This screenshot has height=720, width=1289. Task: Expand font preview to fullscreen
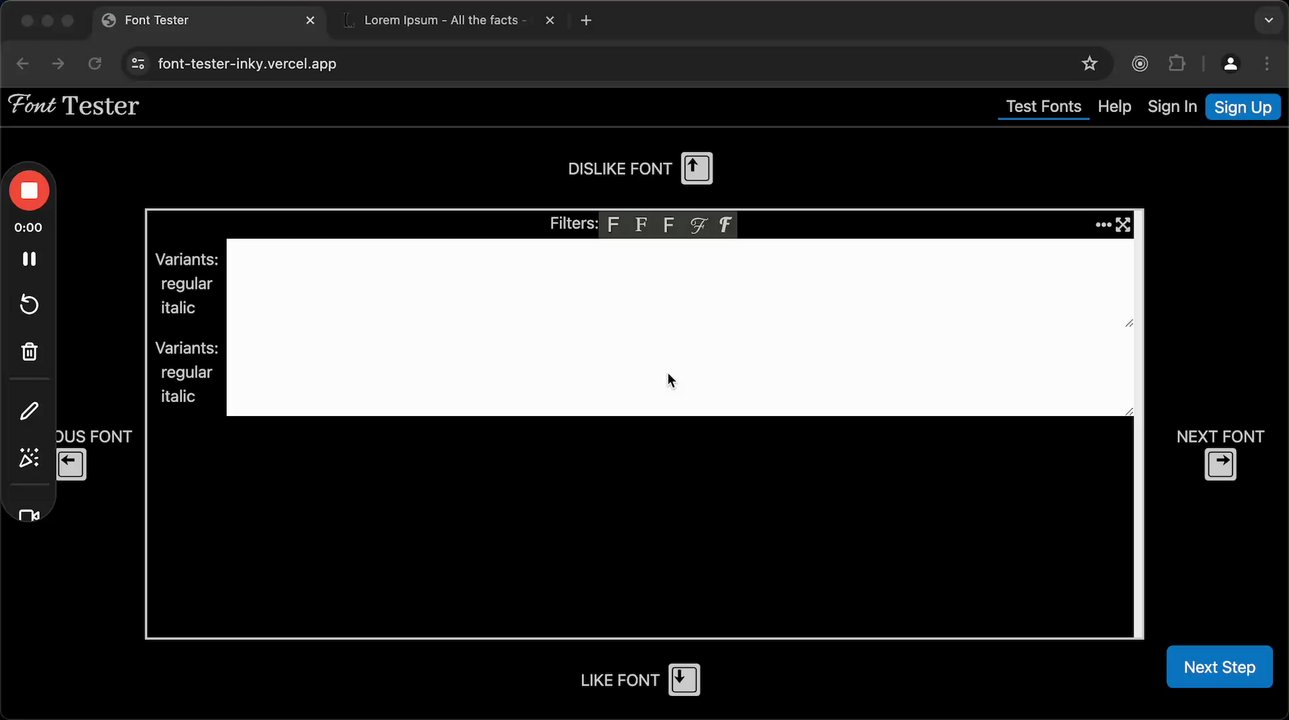click(1123, 225)
